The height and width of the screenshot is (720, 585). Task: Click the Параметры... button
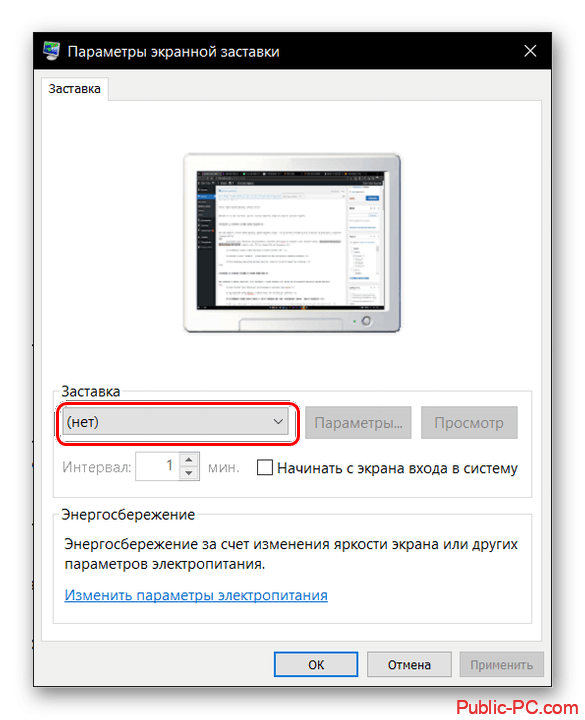(x=358, y=422)
